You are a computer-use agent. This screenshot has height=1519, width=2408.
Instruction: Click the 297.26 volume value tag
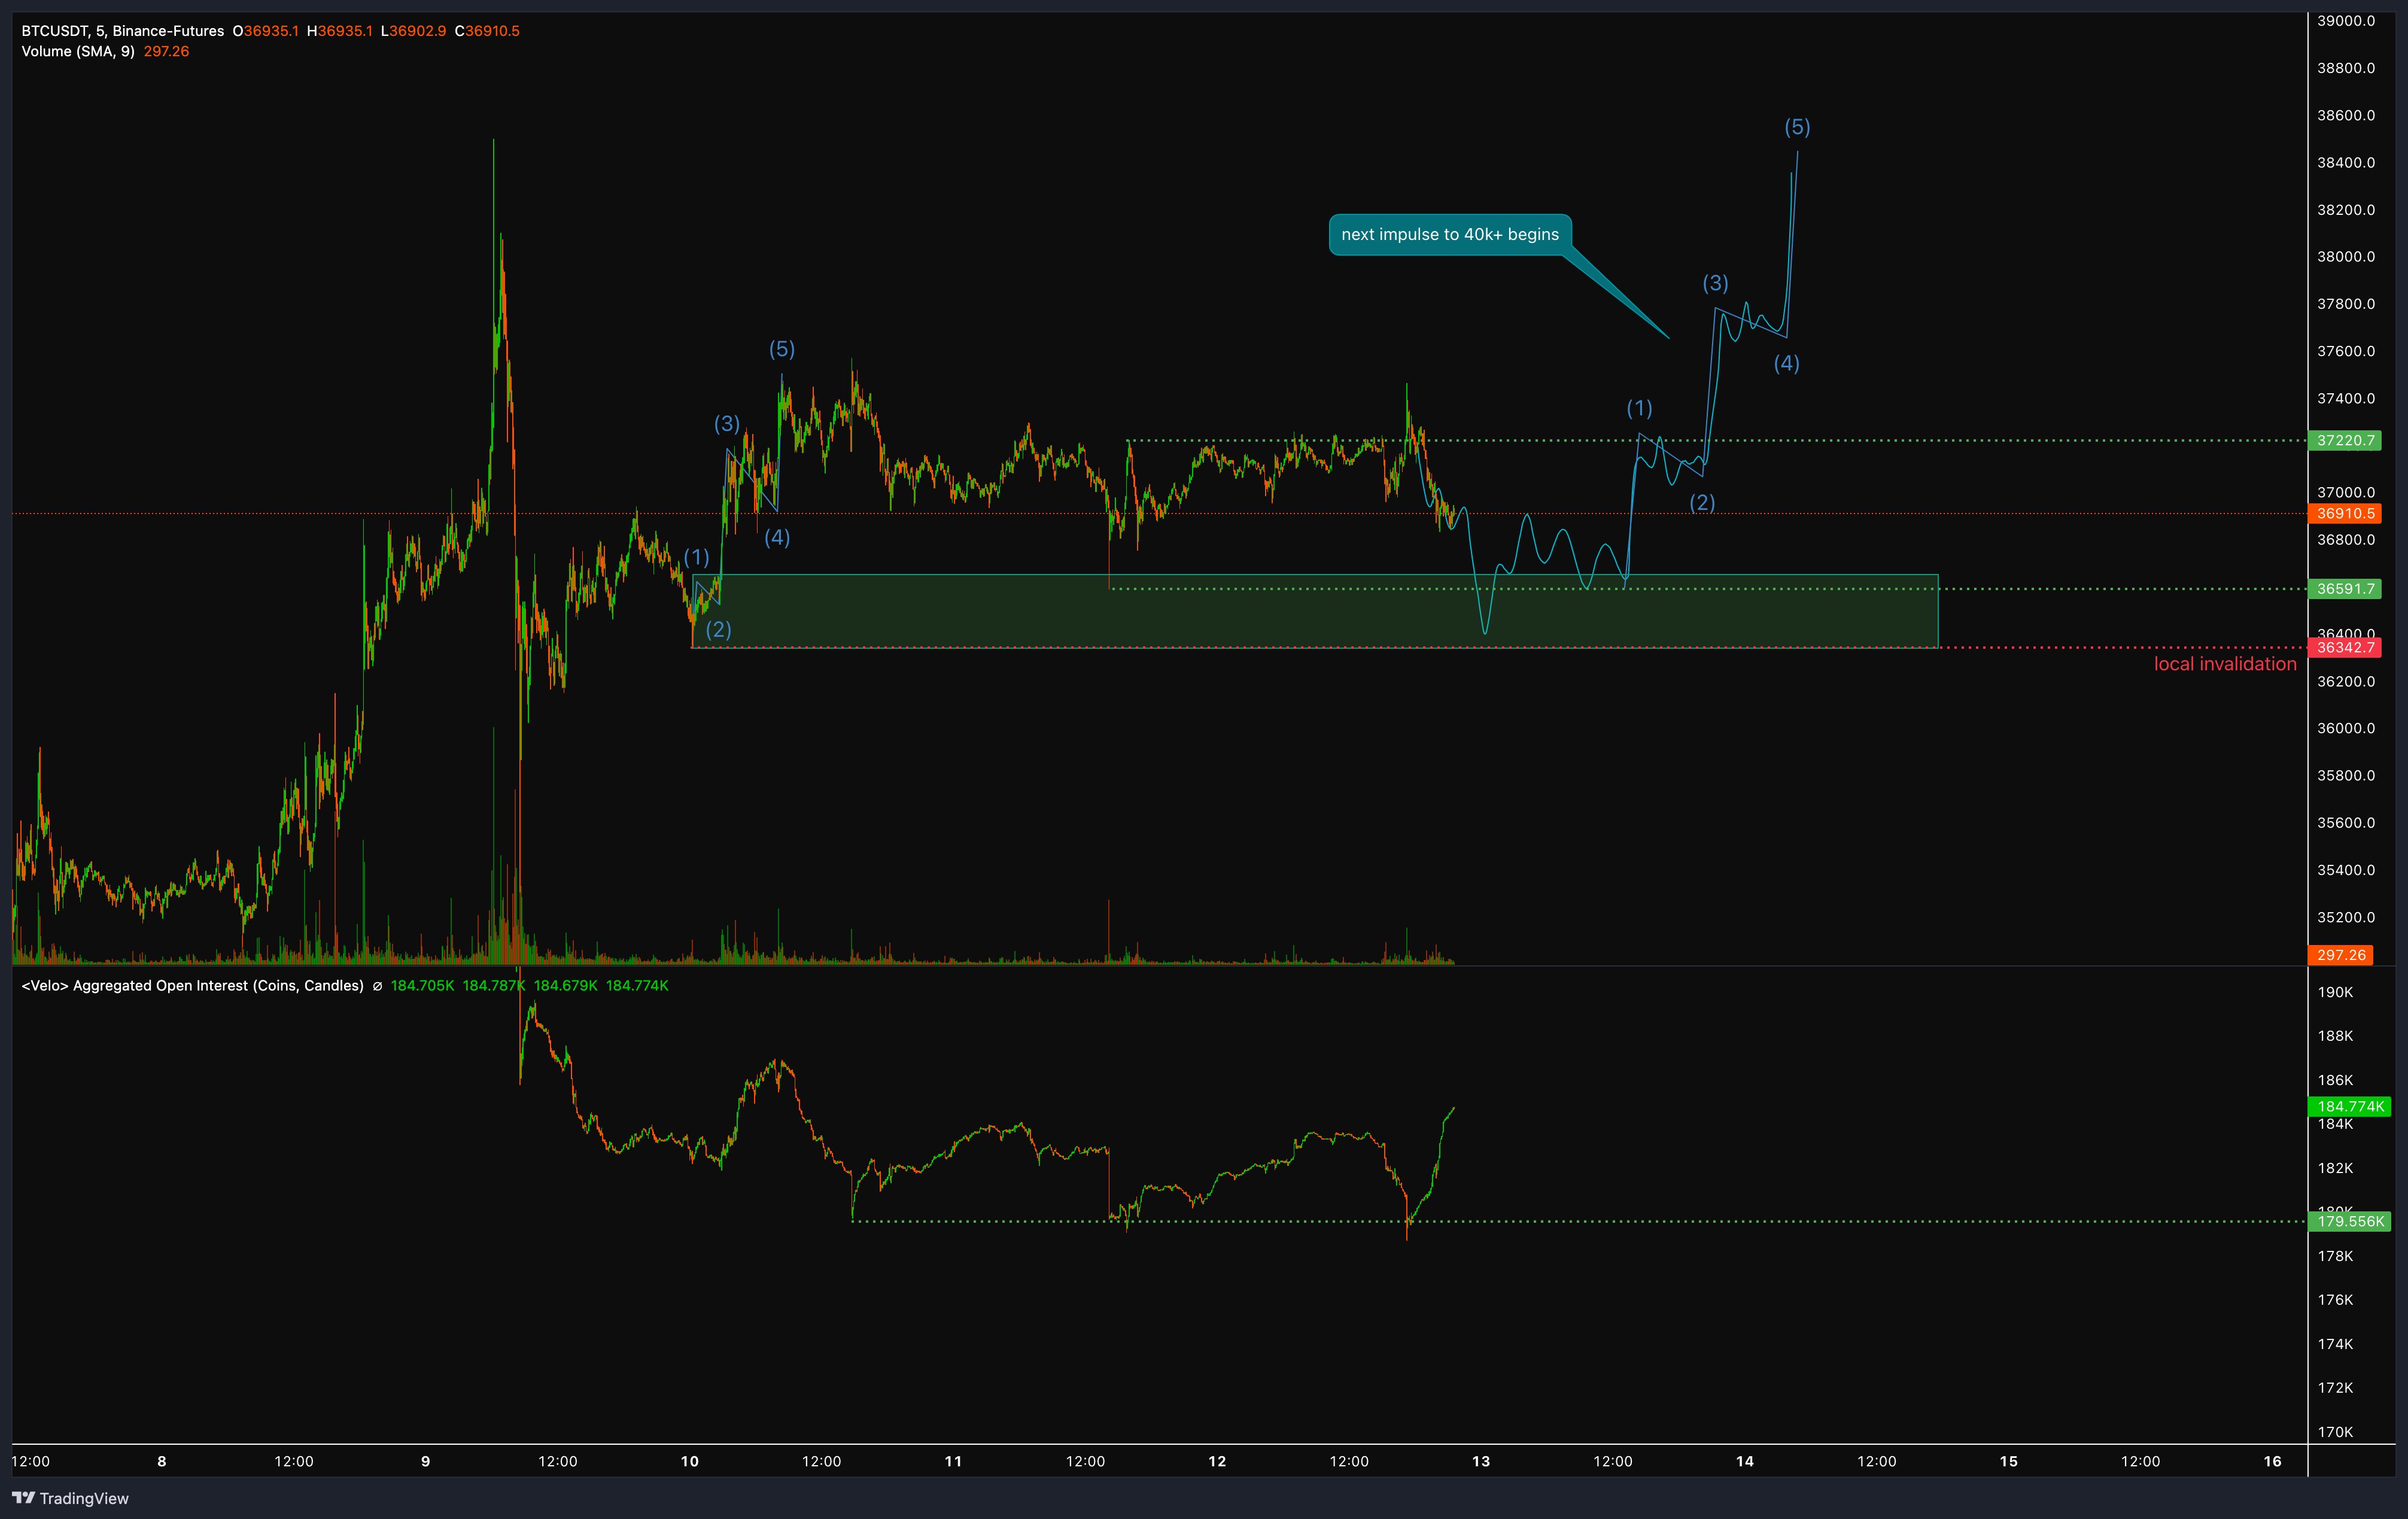2341,955
